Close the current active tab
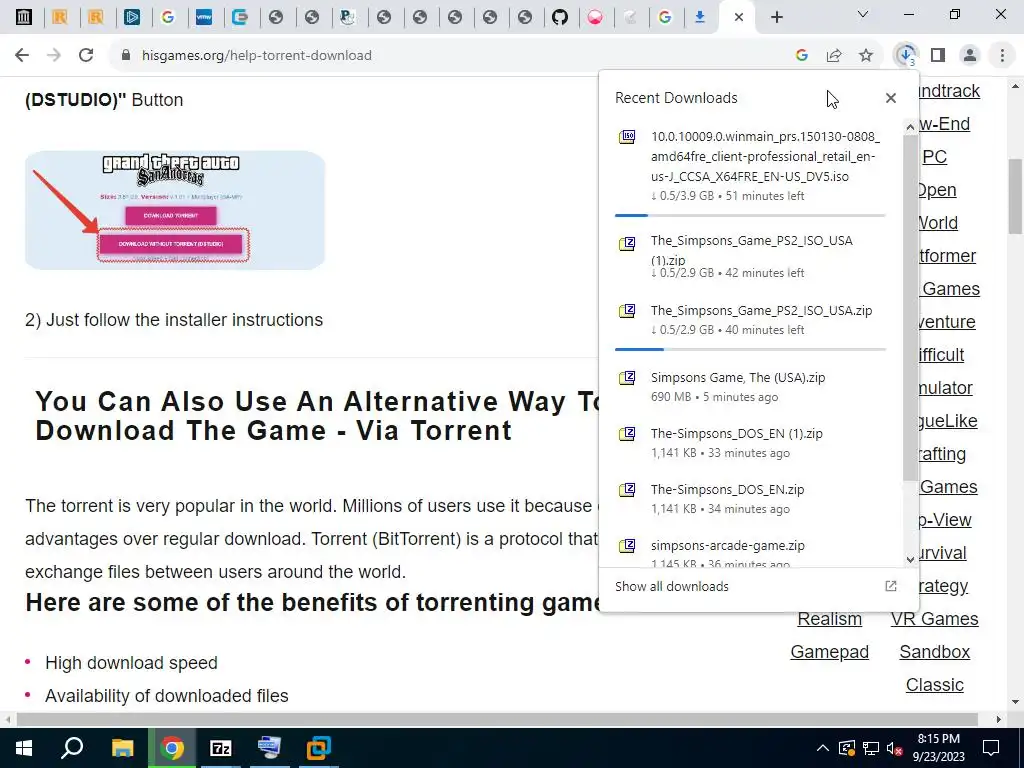This screenshot has height=768, width=1024. [x=739, y=18]
